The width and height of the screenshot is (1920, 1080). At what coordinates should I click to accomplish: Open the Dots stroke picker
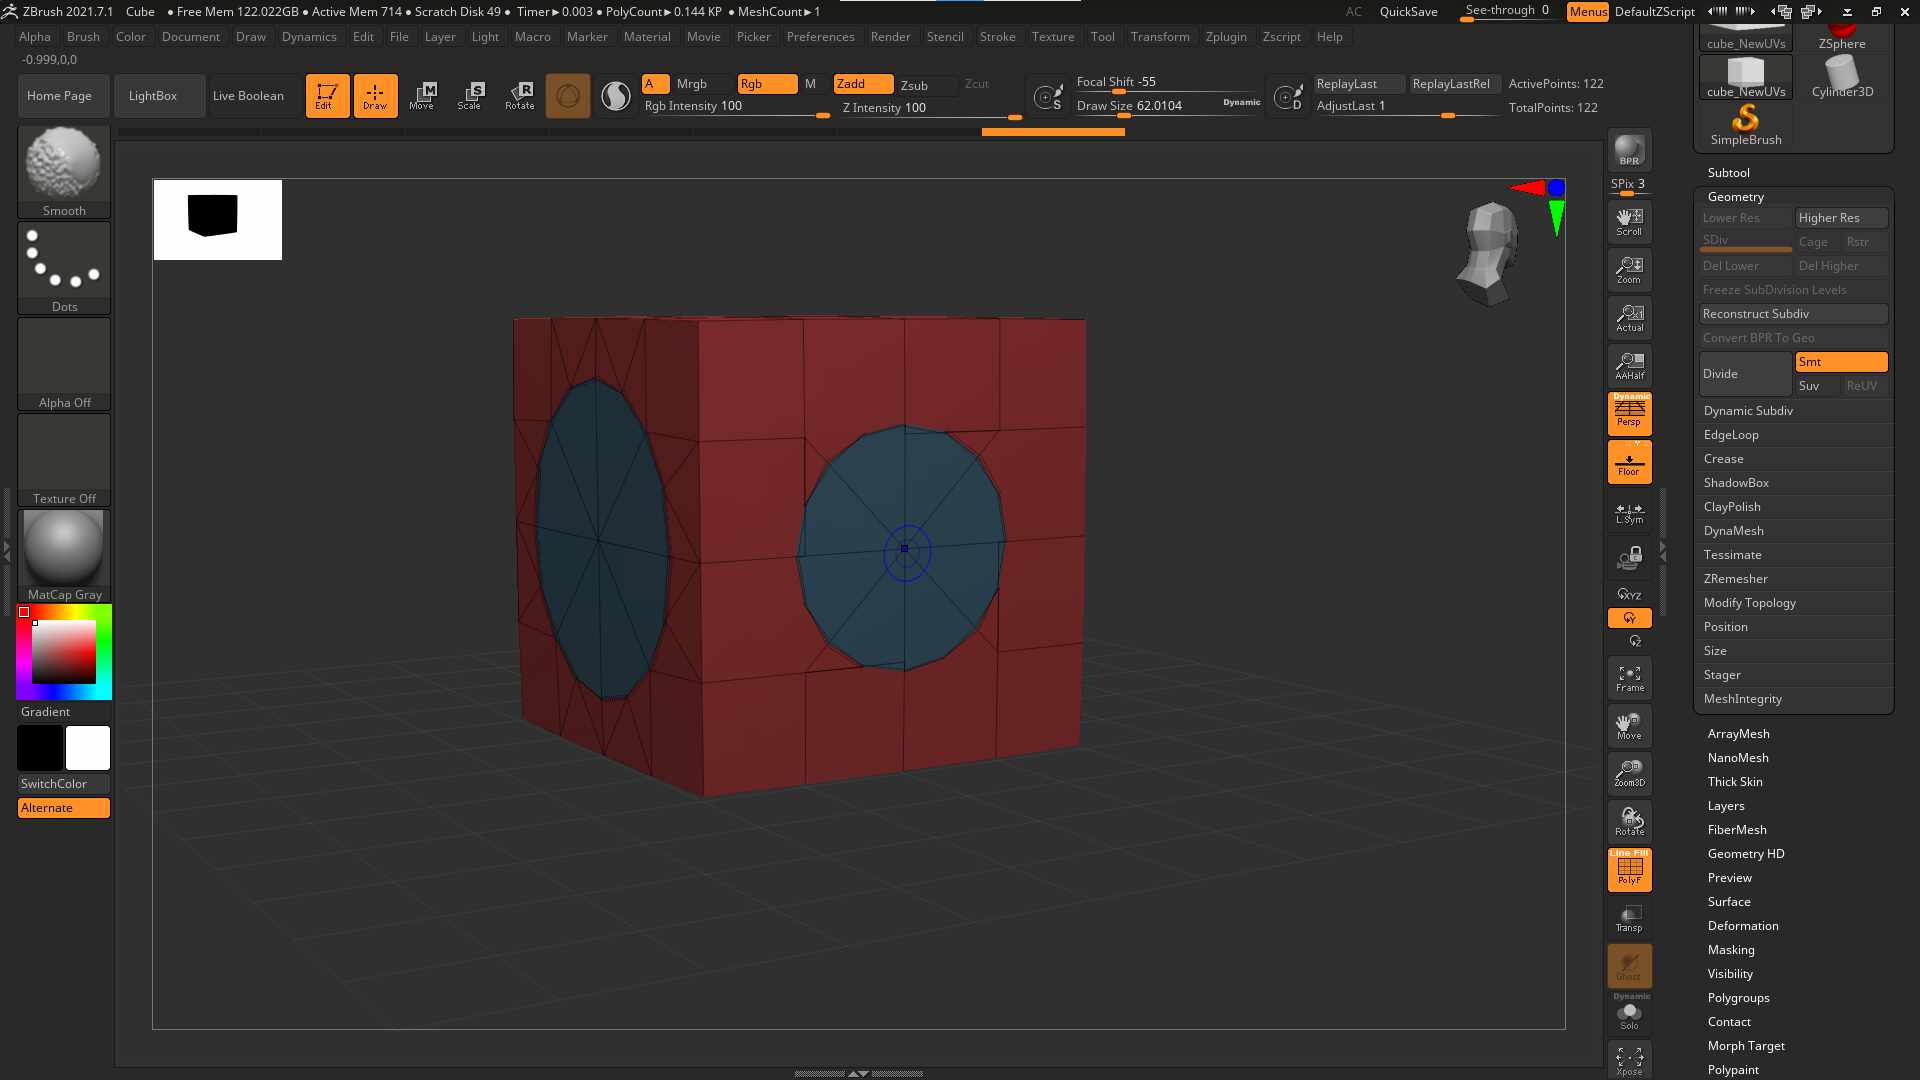coord(64,267)
